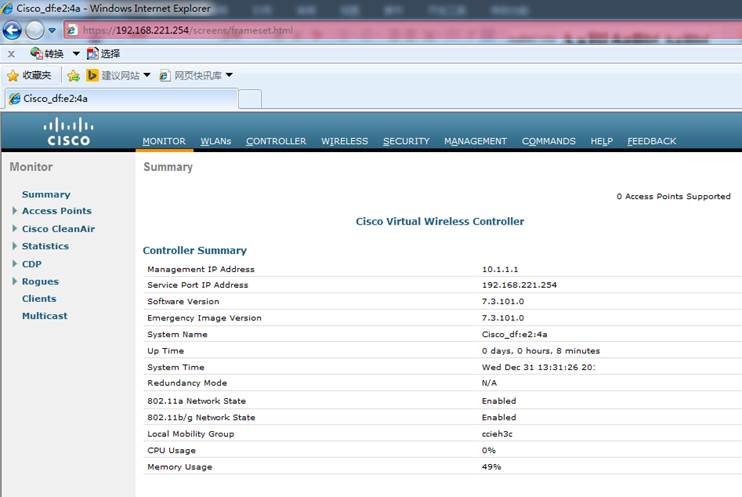Open the COMMANDS menu
This screenshot has height=497, width=742.
coord(548,141)
